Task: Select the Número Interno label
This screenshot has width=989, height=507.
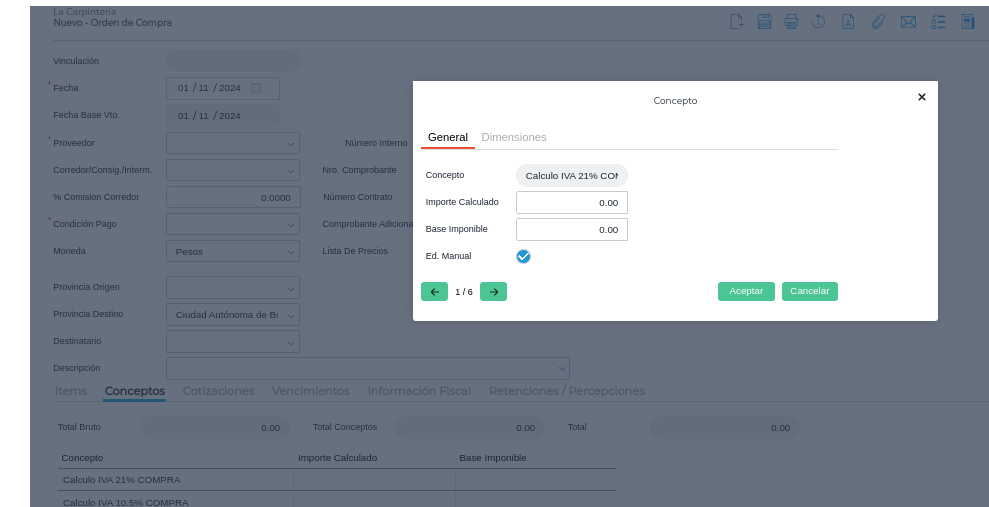Action: pyautogui.click(x=376, y=143)
